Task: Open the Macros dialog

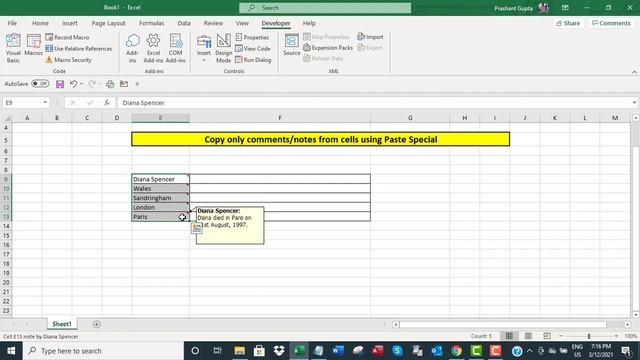Action: coord(33,45)
